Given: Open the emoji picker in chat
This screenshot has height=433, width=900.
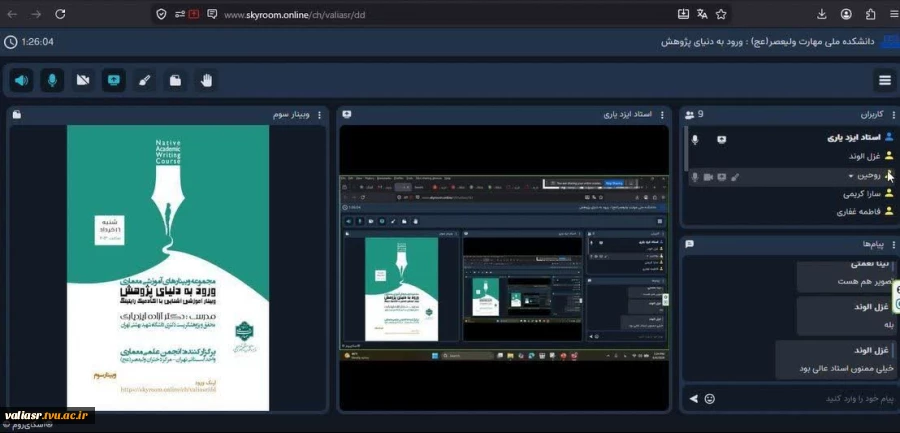Looking at the screenshot, I should [x=709, y=399].
